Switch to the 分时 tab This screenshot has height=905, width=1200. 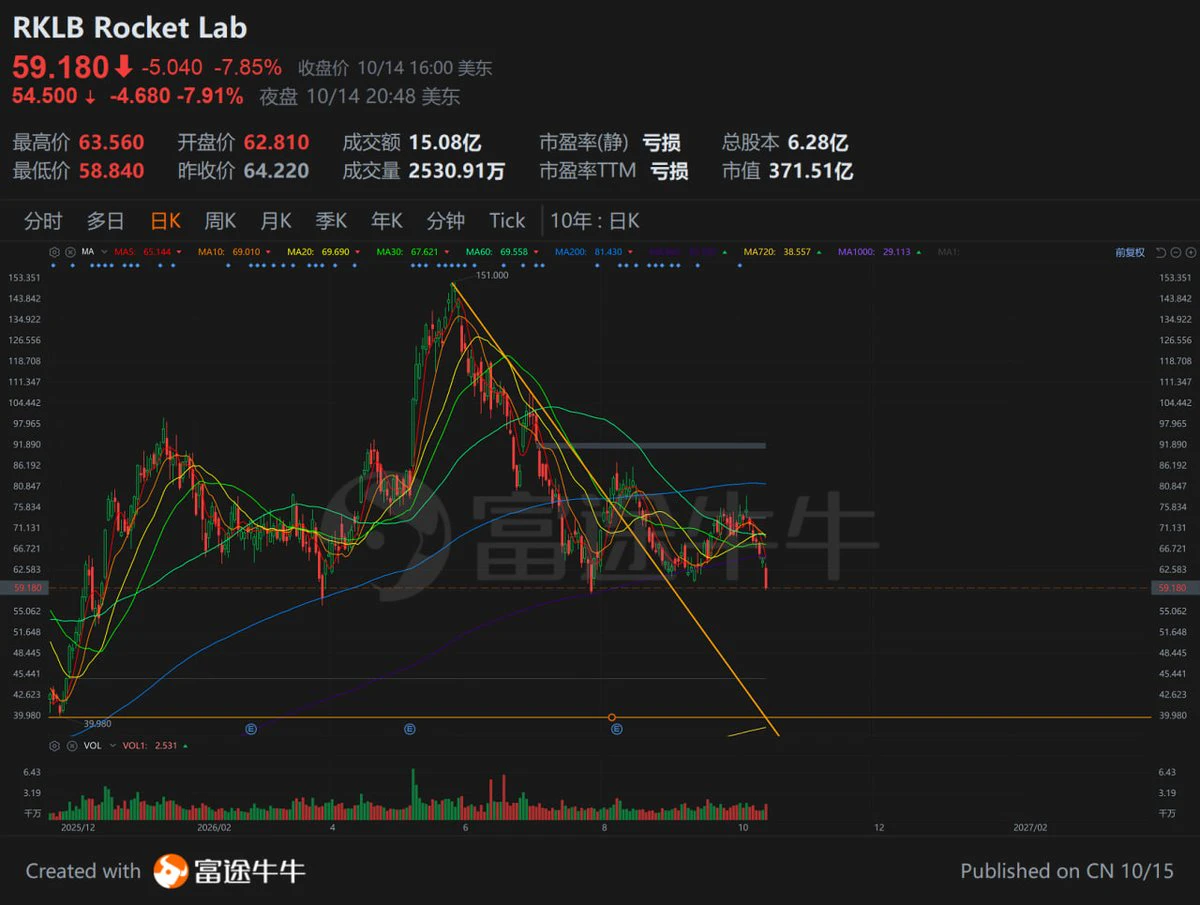coord(43,221)
